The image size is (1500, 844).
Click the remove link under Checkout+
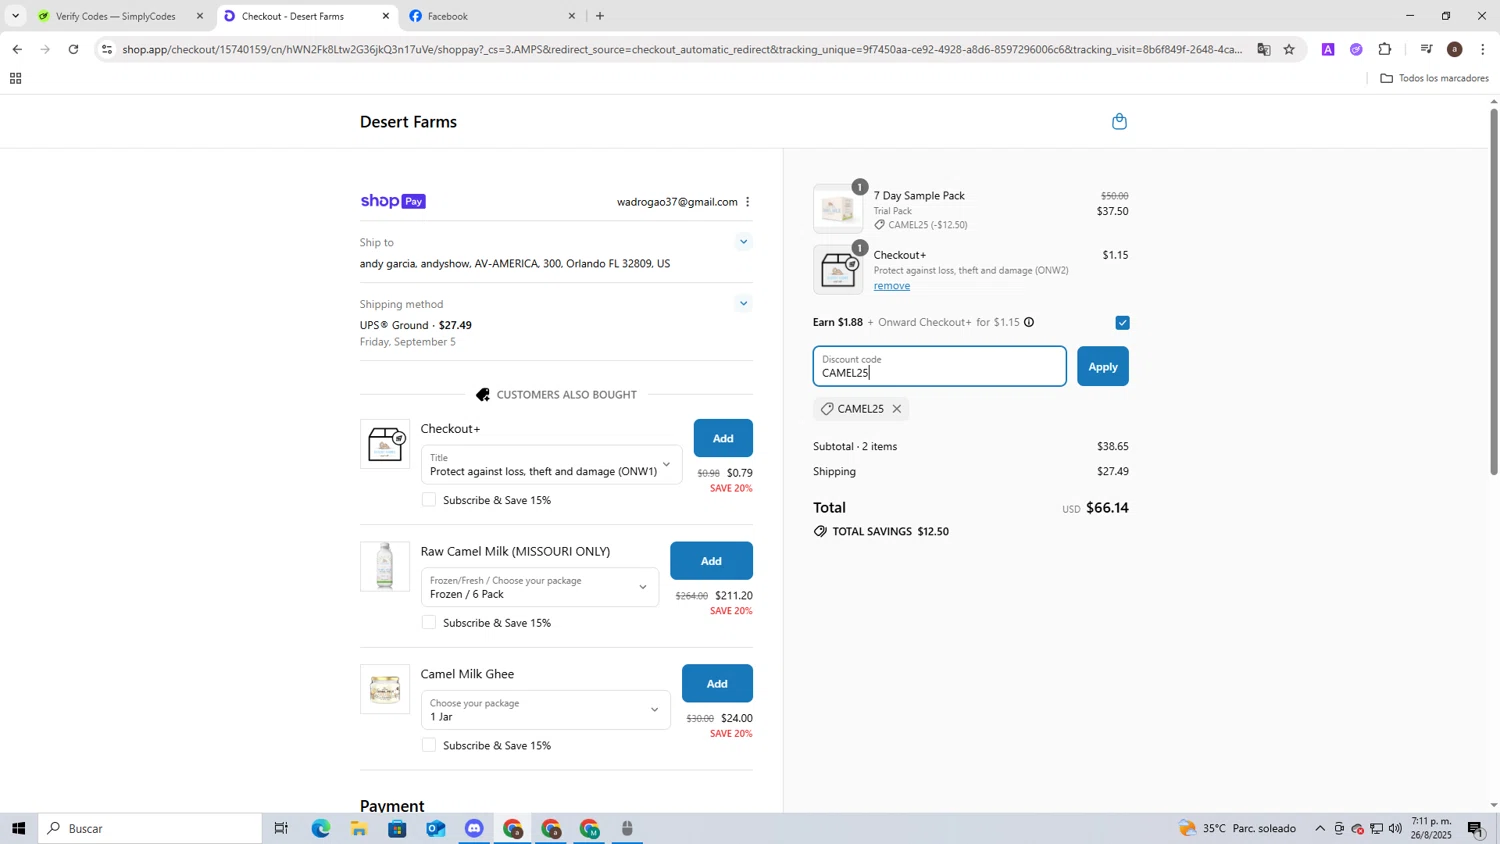892,286
